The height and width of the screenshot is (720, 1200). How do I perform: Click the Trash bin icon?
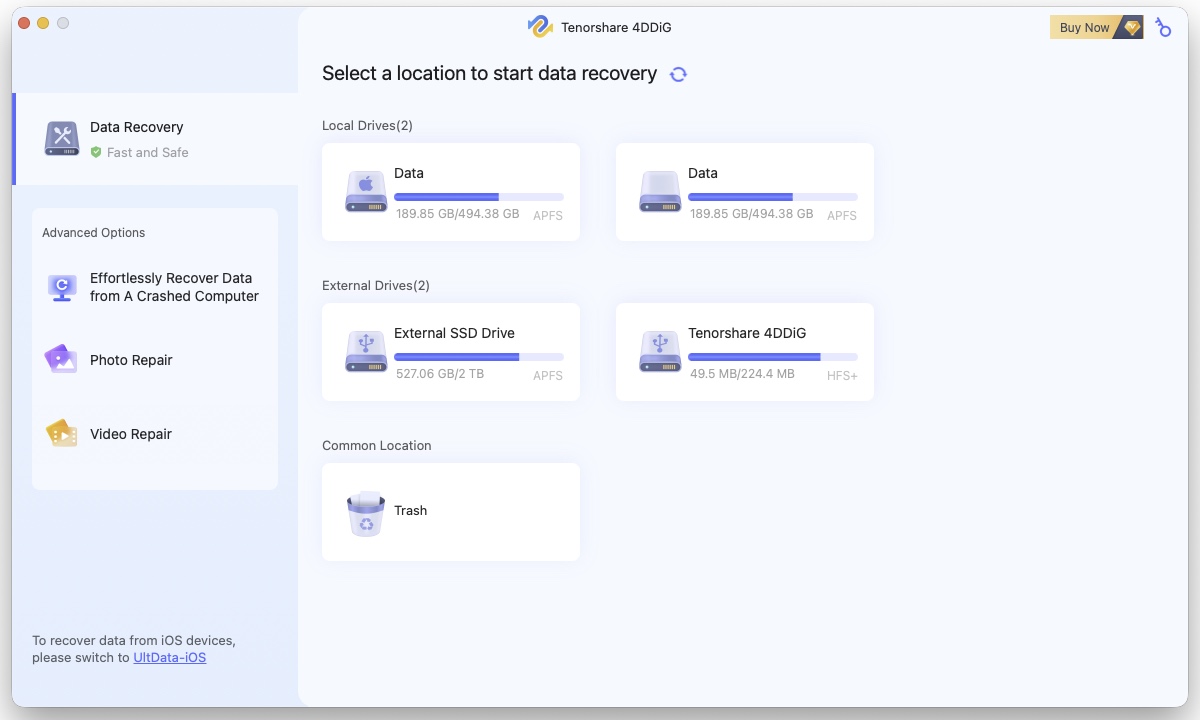click(x=366, y=513)
